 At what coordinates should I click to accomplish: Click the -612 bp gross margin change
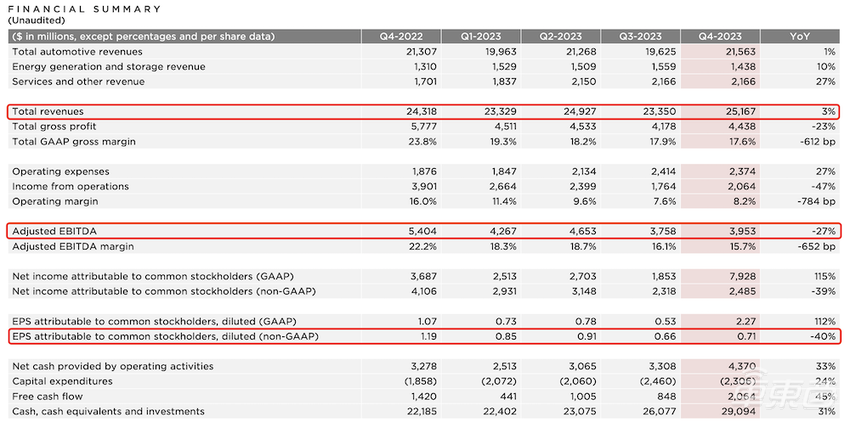tap(818, 142)
